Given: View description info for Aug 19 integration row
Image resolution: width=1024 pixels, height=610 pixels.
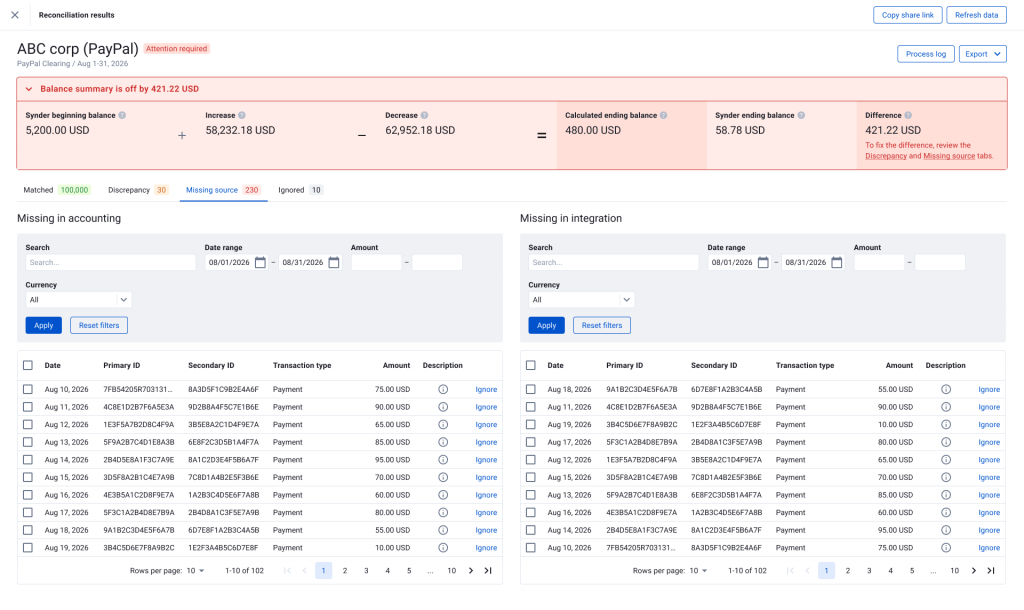Looking at the screenshot, I should [946, 425].
